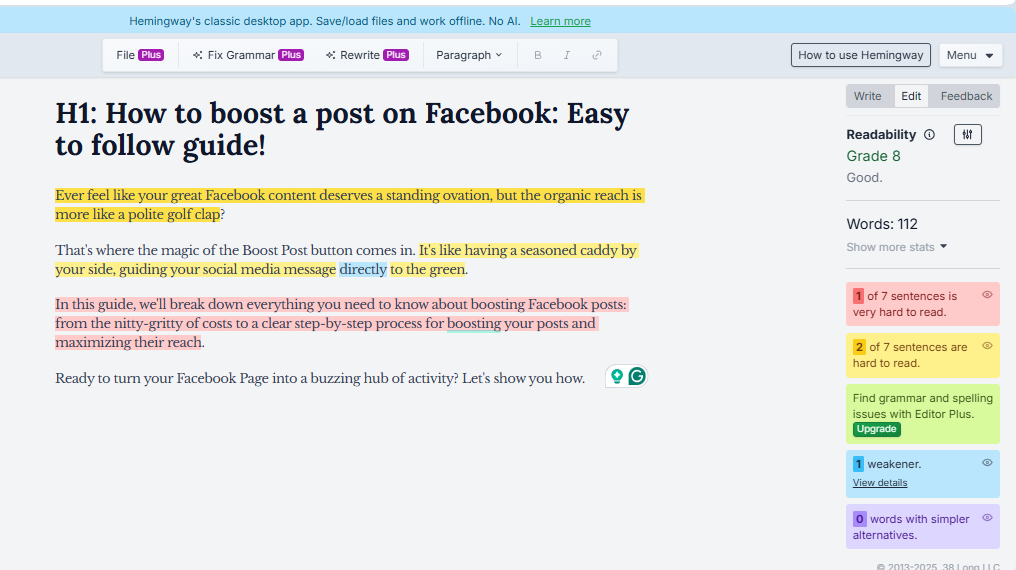Toggle visibility of weakener highlight
1016x570 pixels.
(x=987, y=462)
